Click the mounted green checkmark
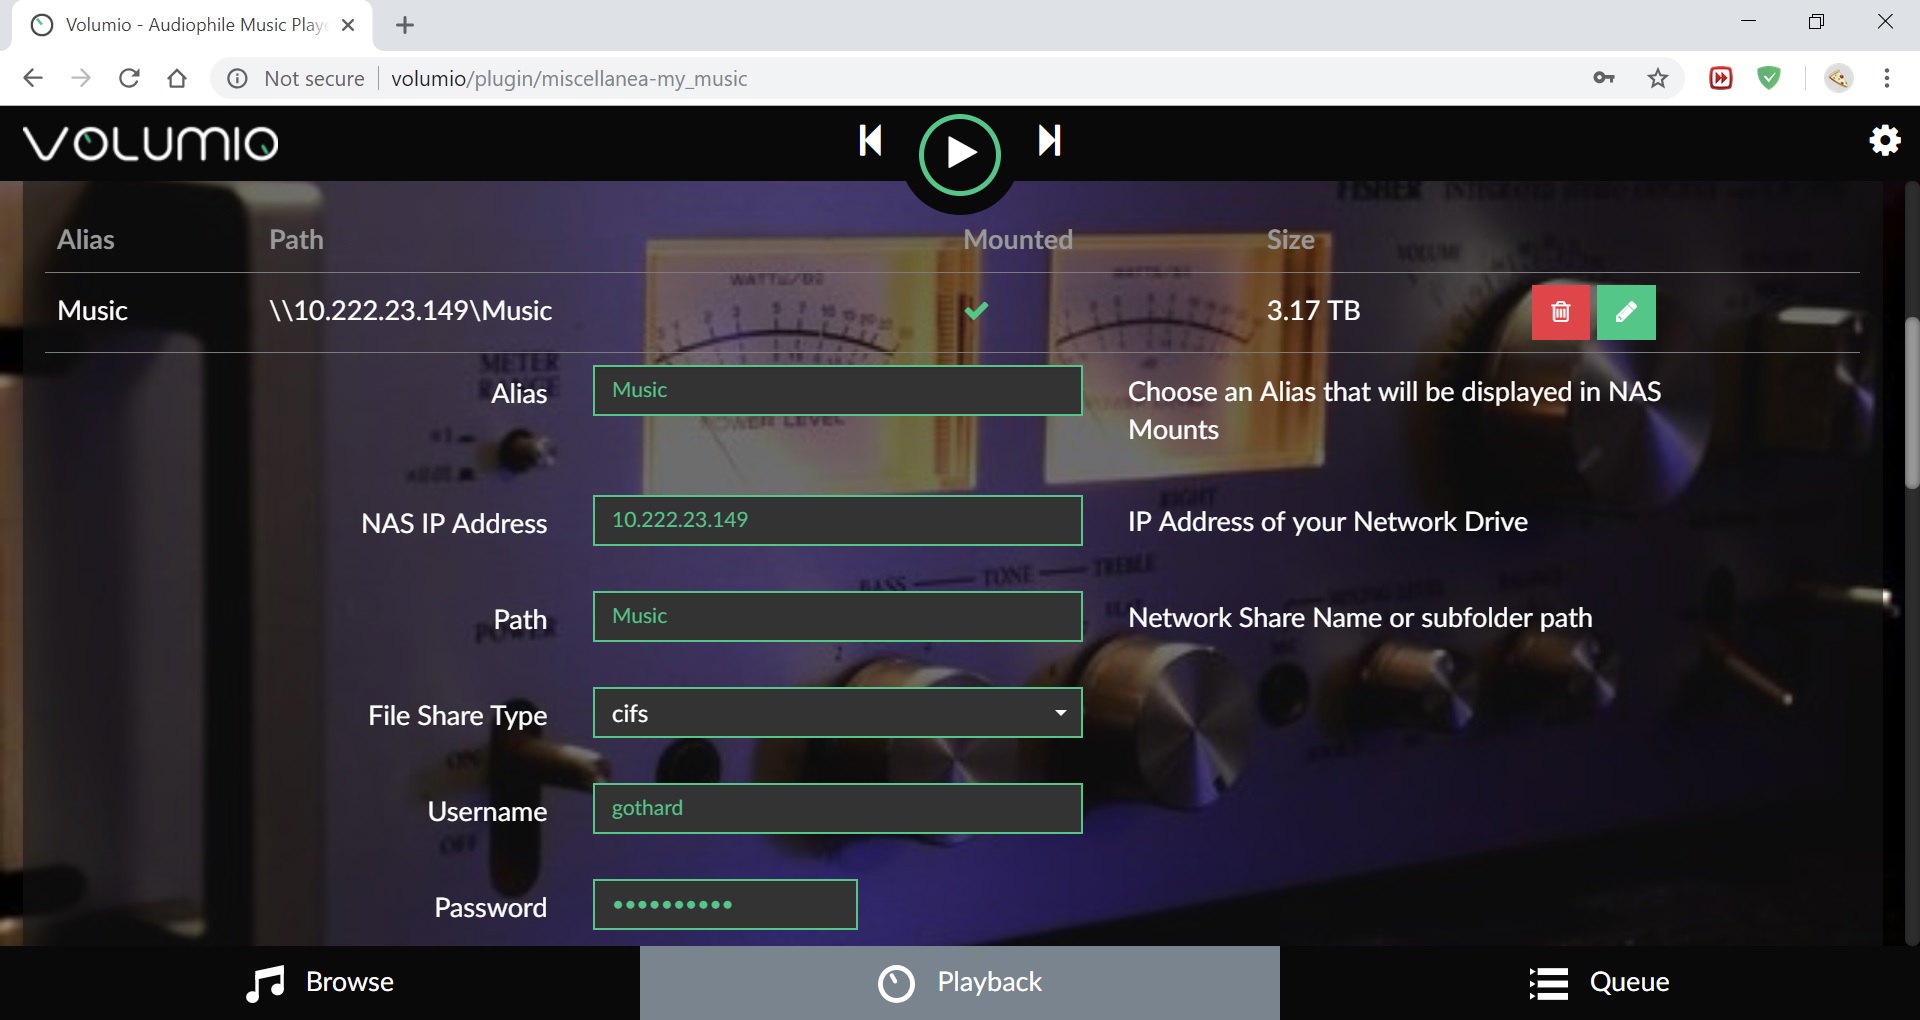1920x1020 pixels. point(976,311)
